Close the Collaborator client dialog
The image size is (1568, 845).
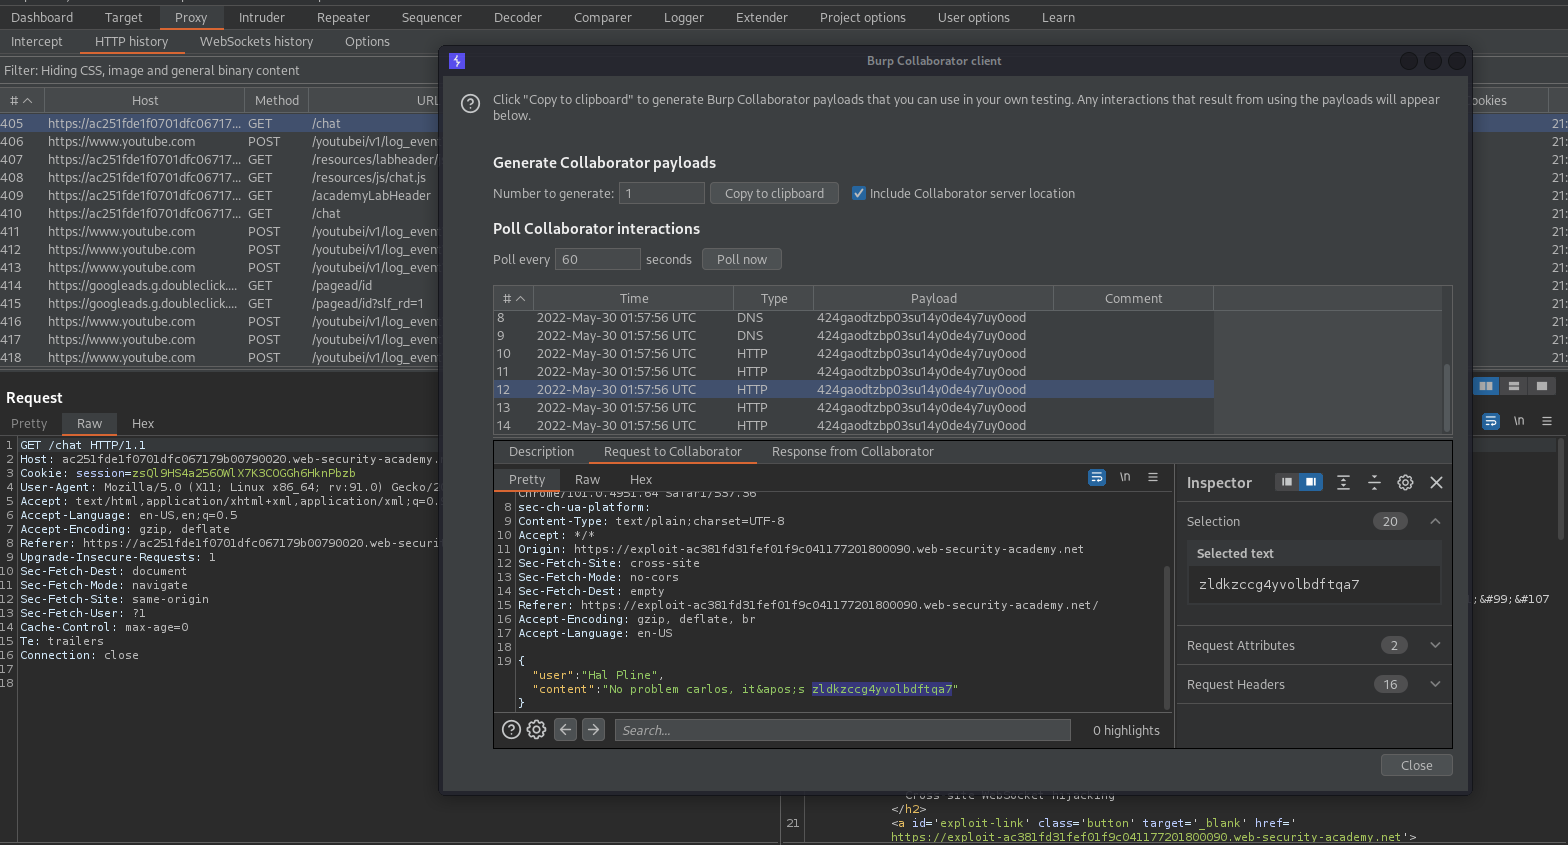[x=1416, y=765]
